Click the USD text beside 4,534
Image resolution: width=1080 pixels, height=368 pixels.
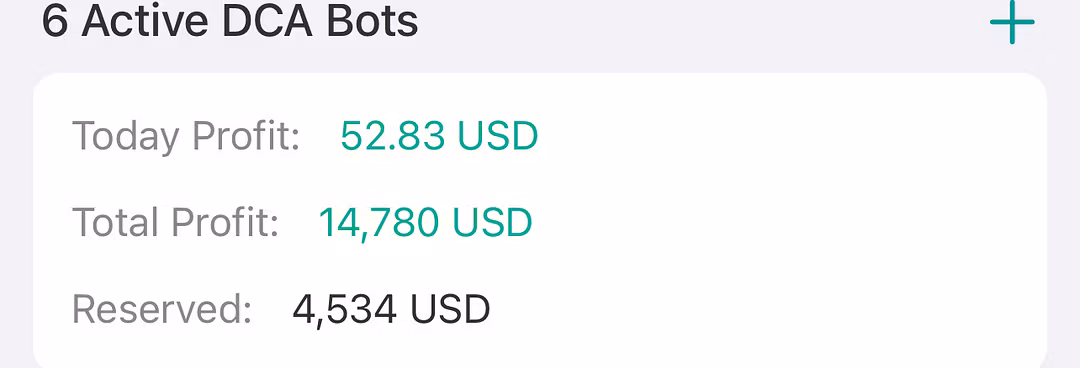click(450, 309)
